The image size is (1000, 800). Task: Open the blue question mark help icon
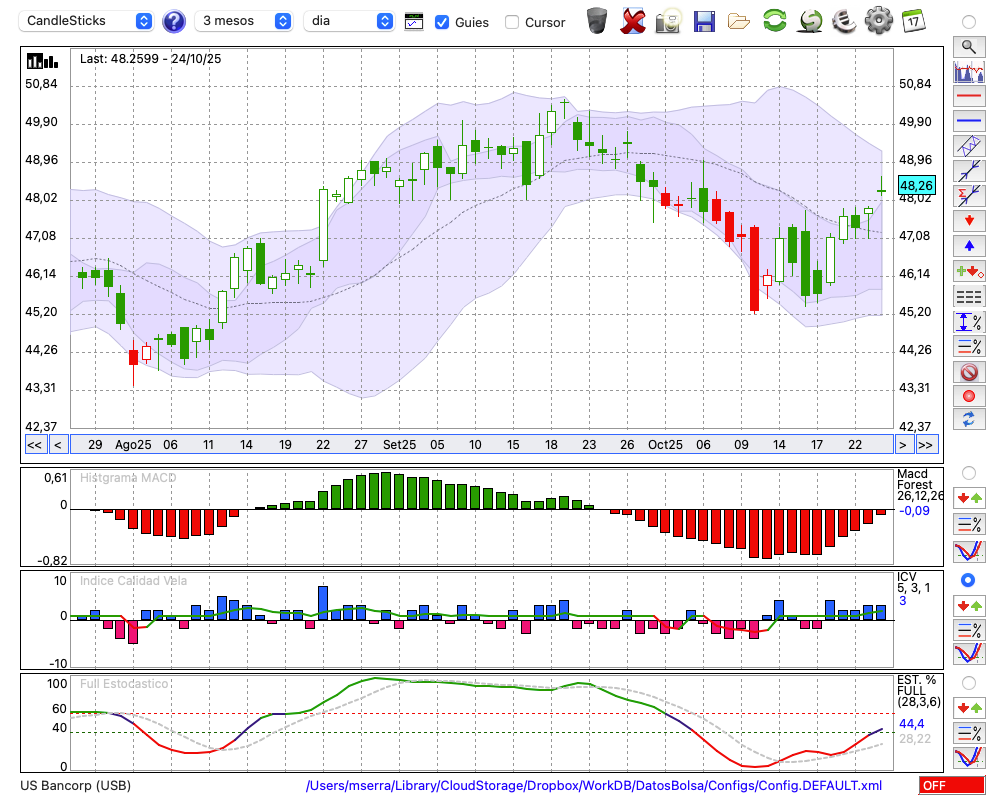pos(173,22)
